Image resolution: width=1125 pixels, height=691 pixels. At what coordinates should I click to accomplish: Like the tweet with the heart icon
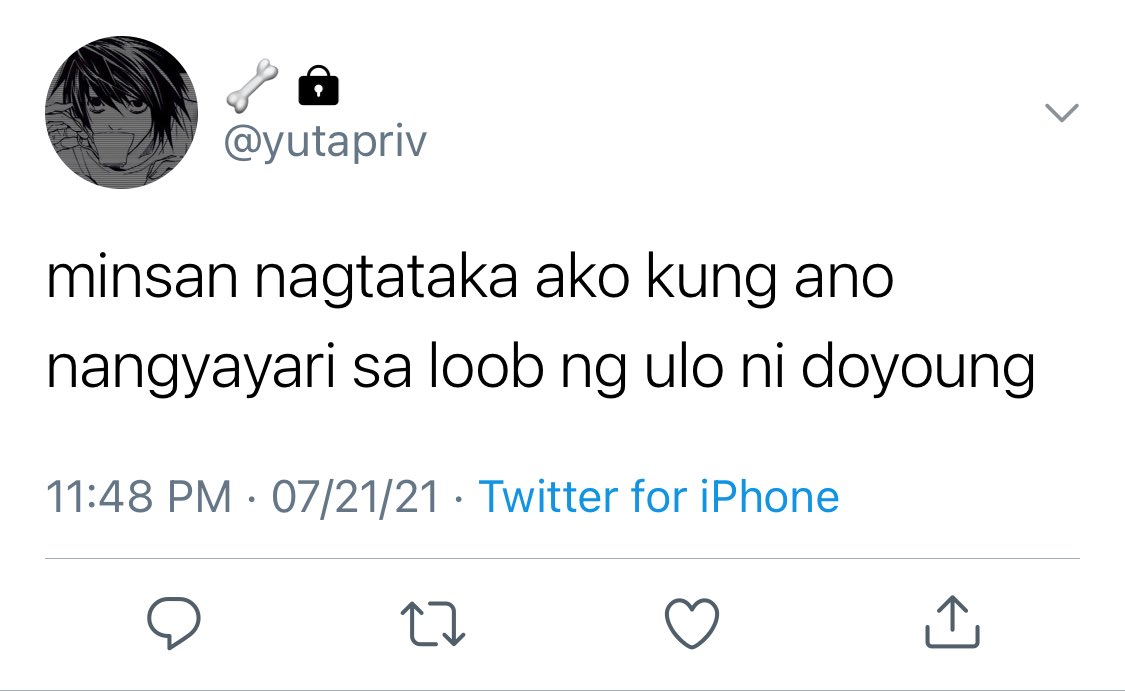pos(692,624)
